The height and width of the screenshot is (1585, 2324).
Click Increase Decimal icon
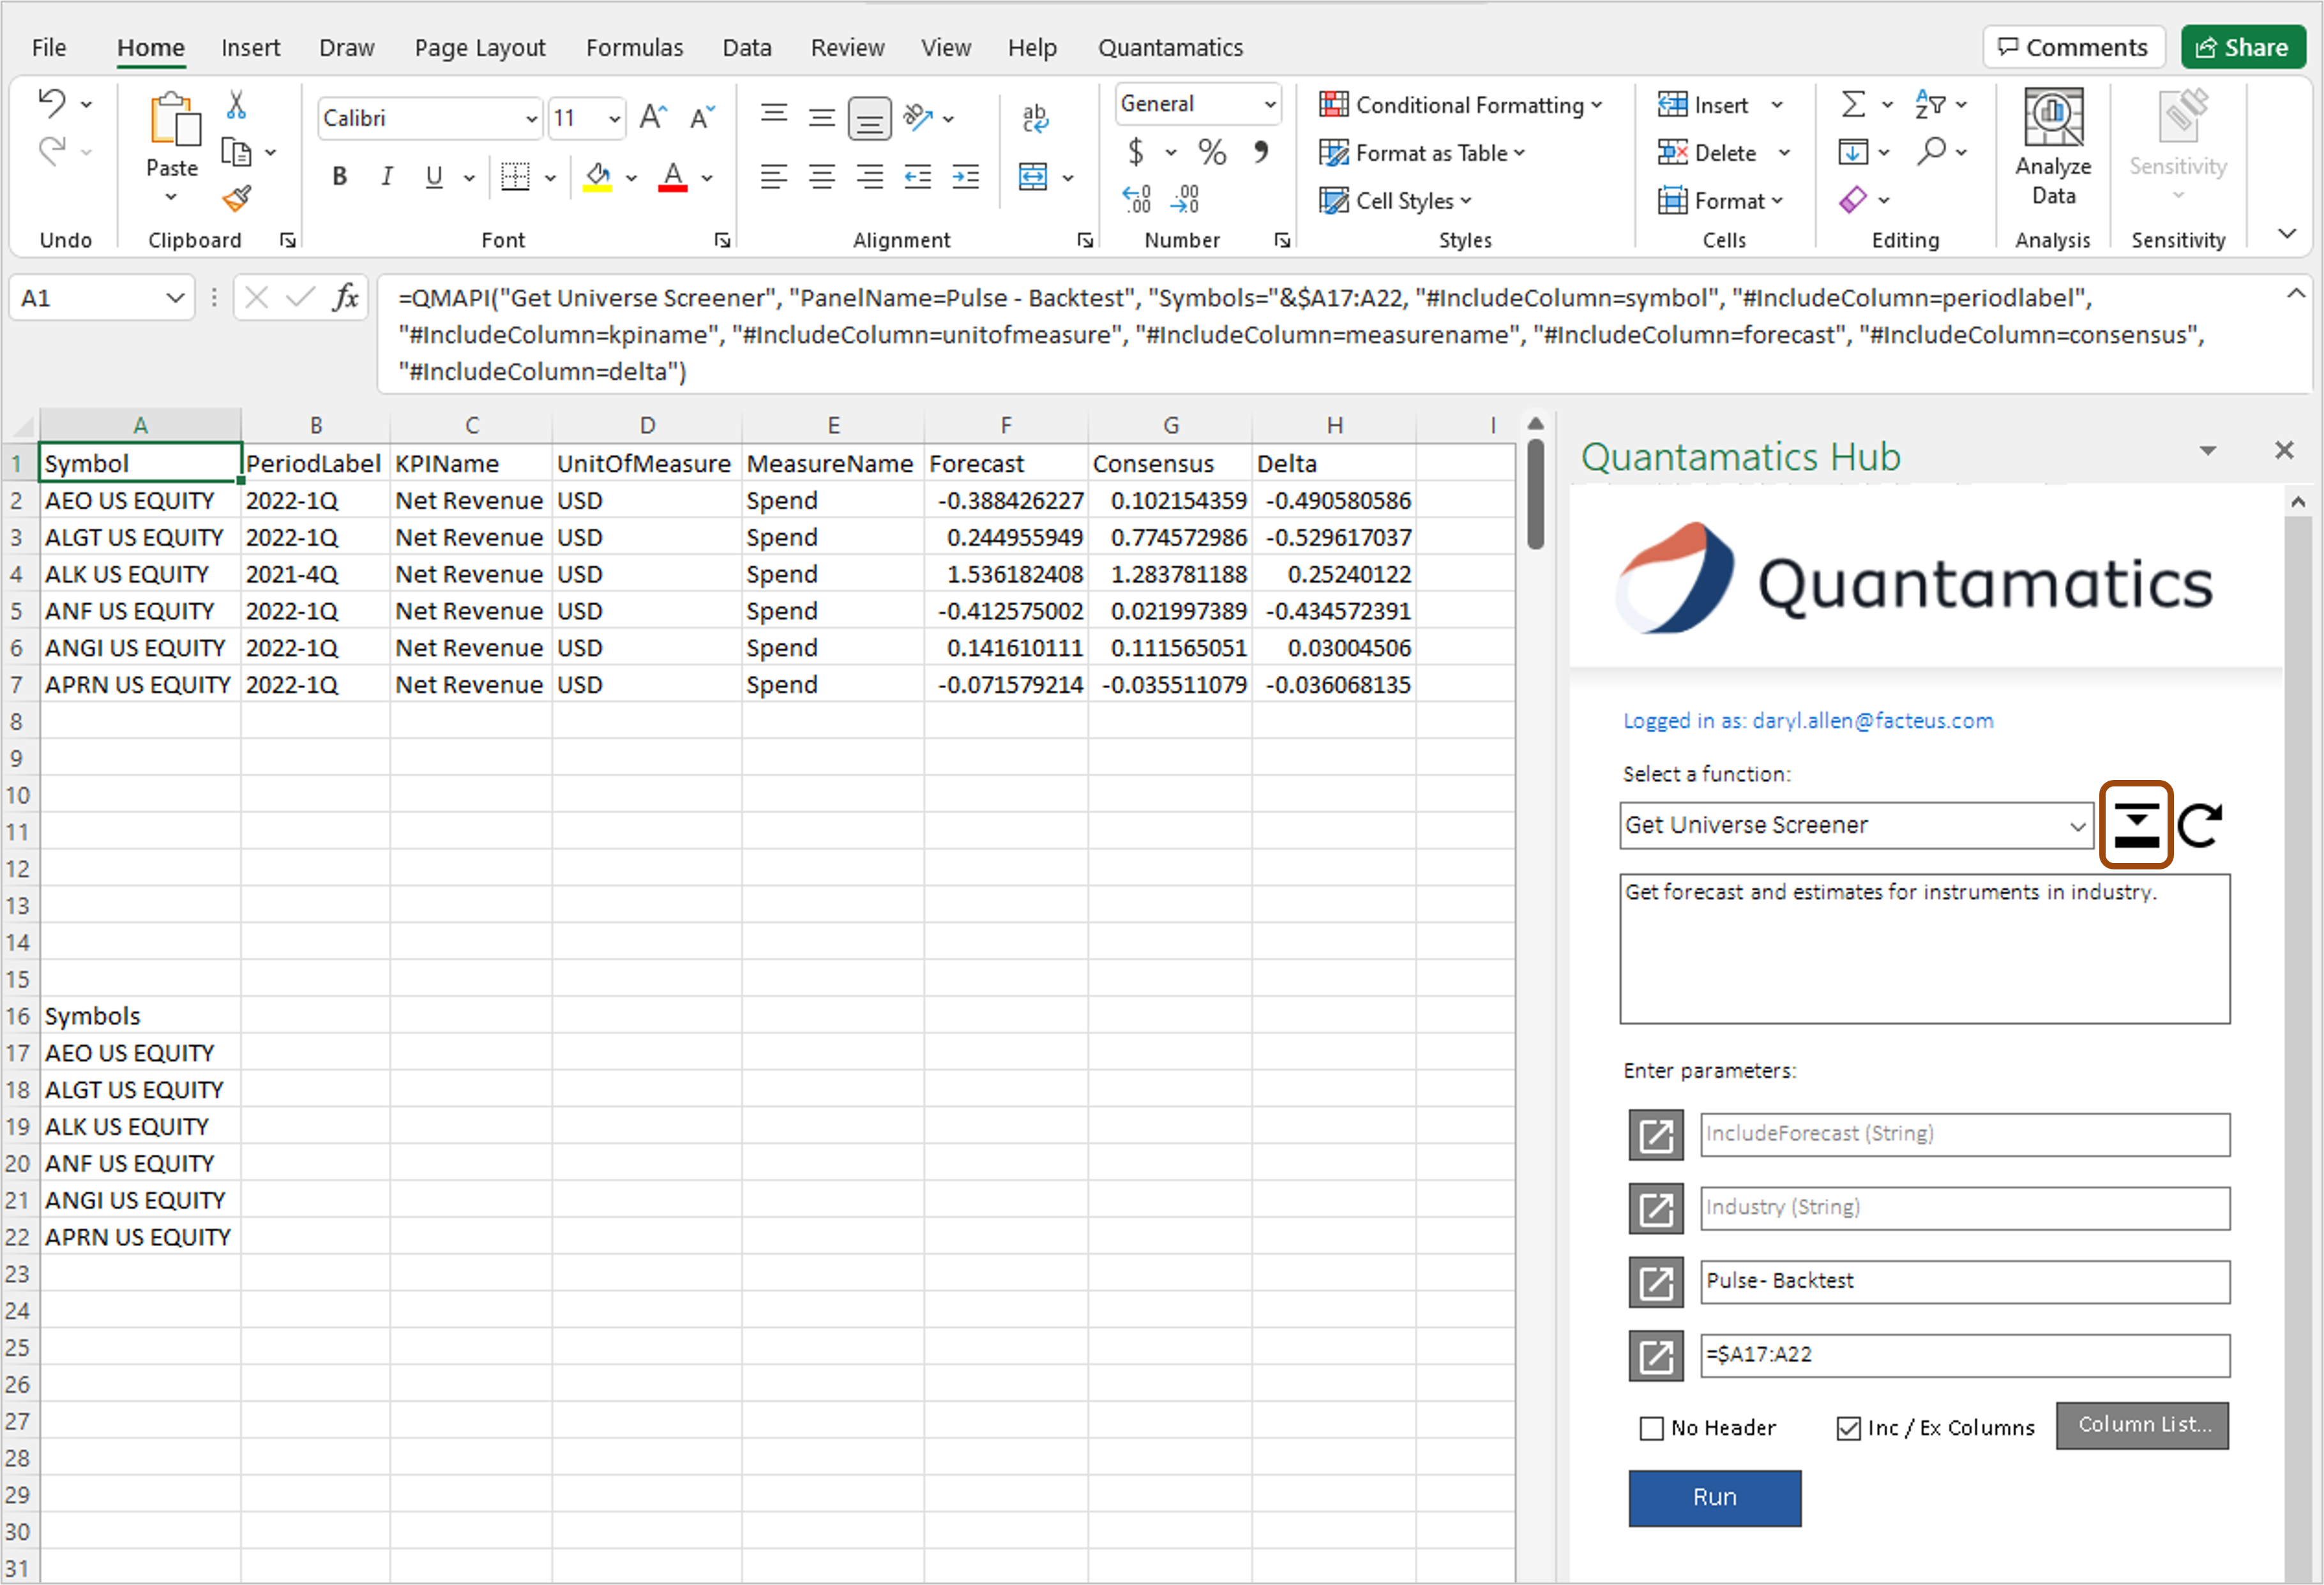click(1137, 199)
